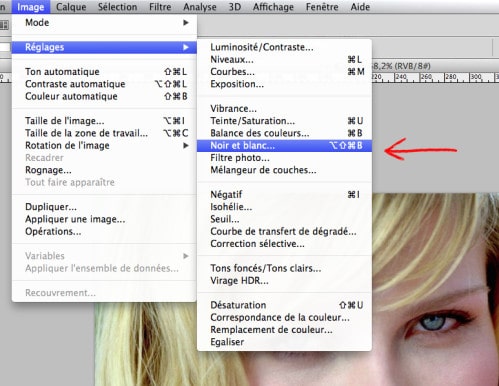499x386 pixels.
Task: Select the Réglages submenu entry
Action: (x=104, y=47)
